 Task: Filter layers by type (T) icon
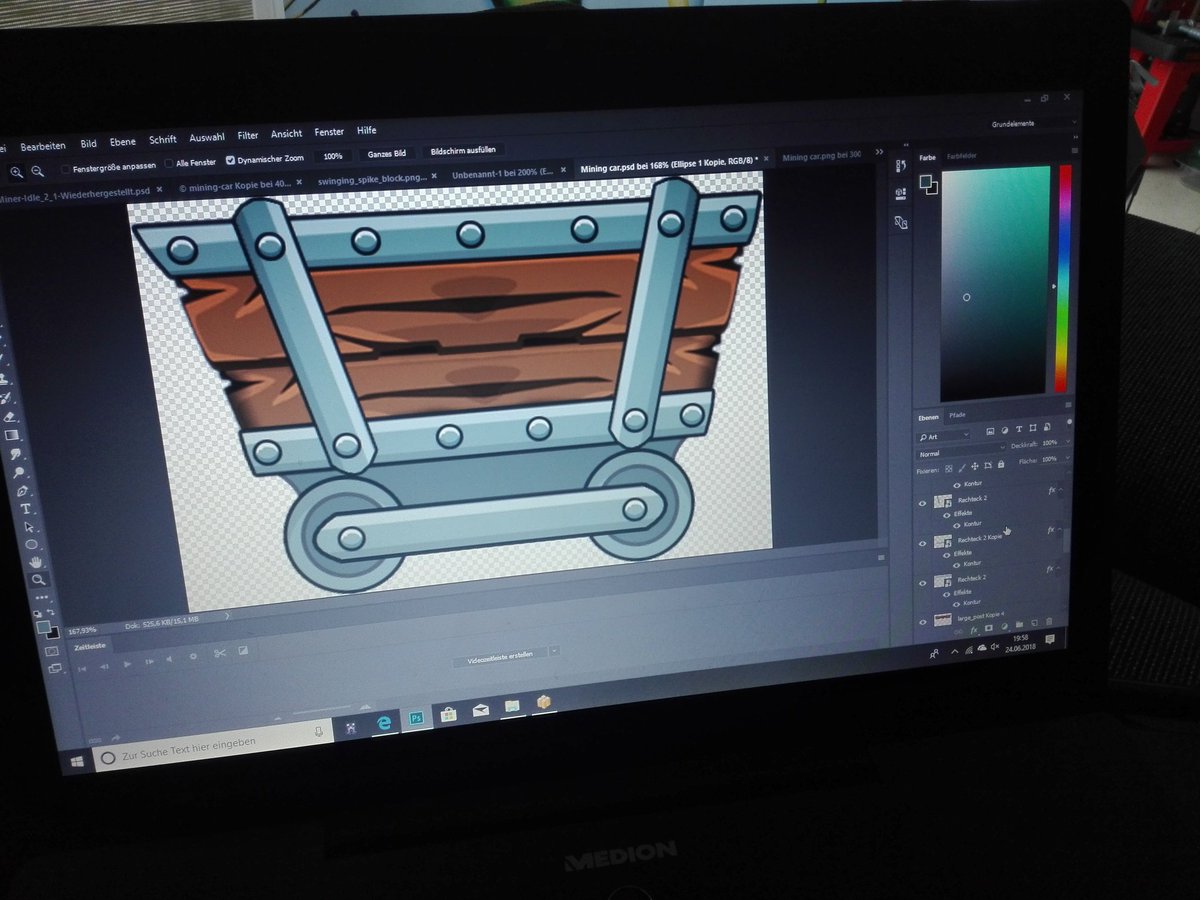tap(1019, 429)
